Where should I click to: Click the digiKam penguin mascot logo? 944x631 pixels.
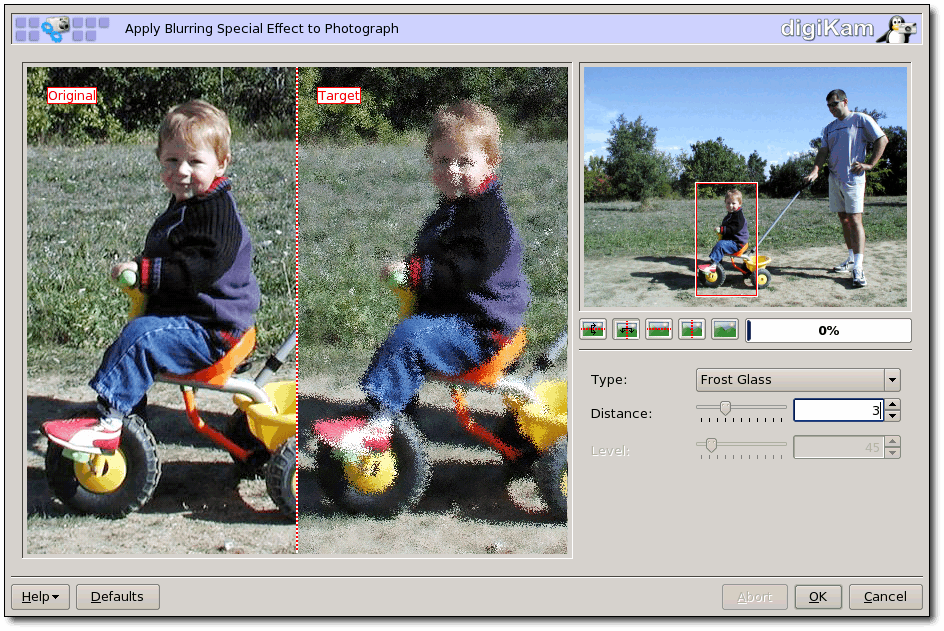(x=895, y=28)
